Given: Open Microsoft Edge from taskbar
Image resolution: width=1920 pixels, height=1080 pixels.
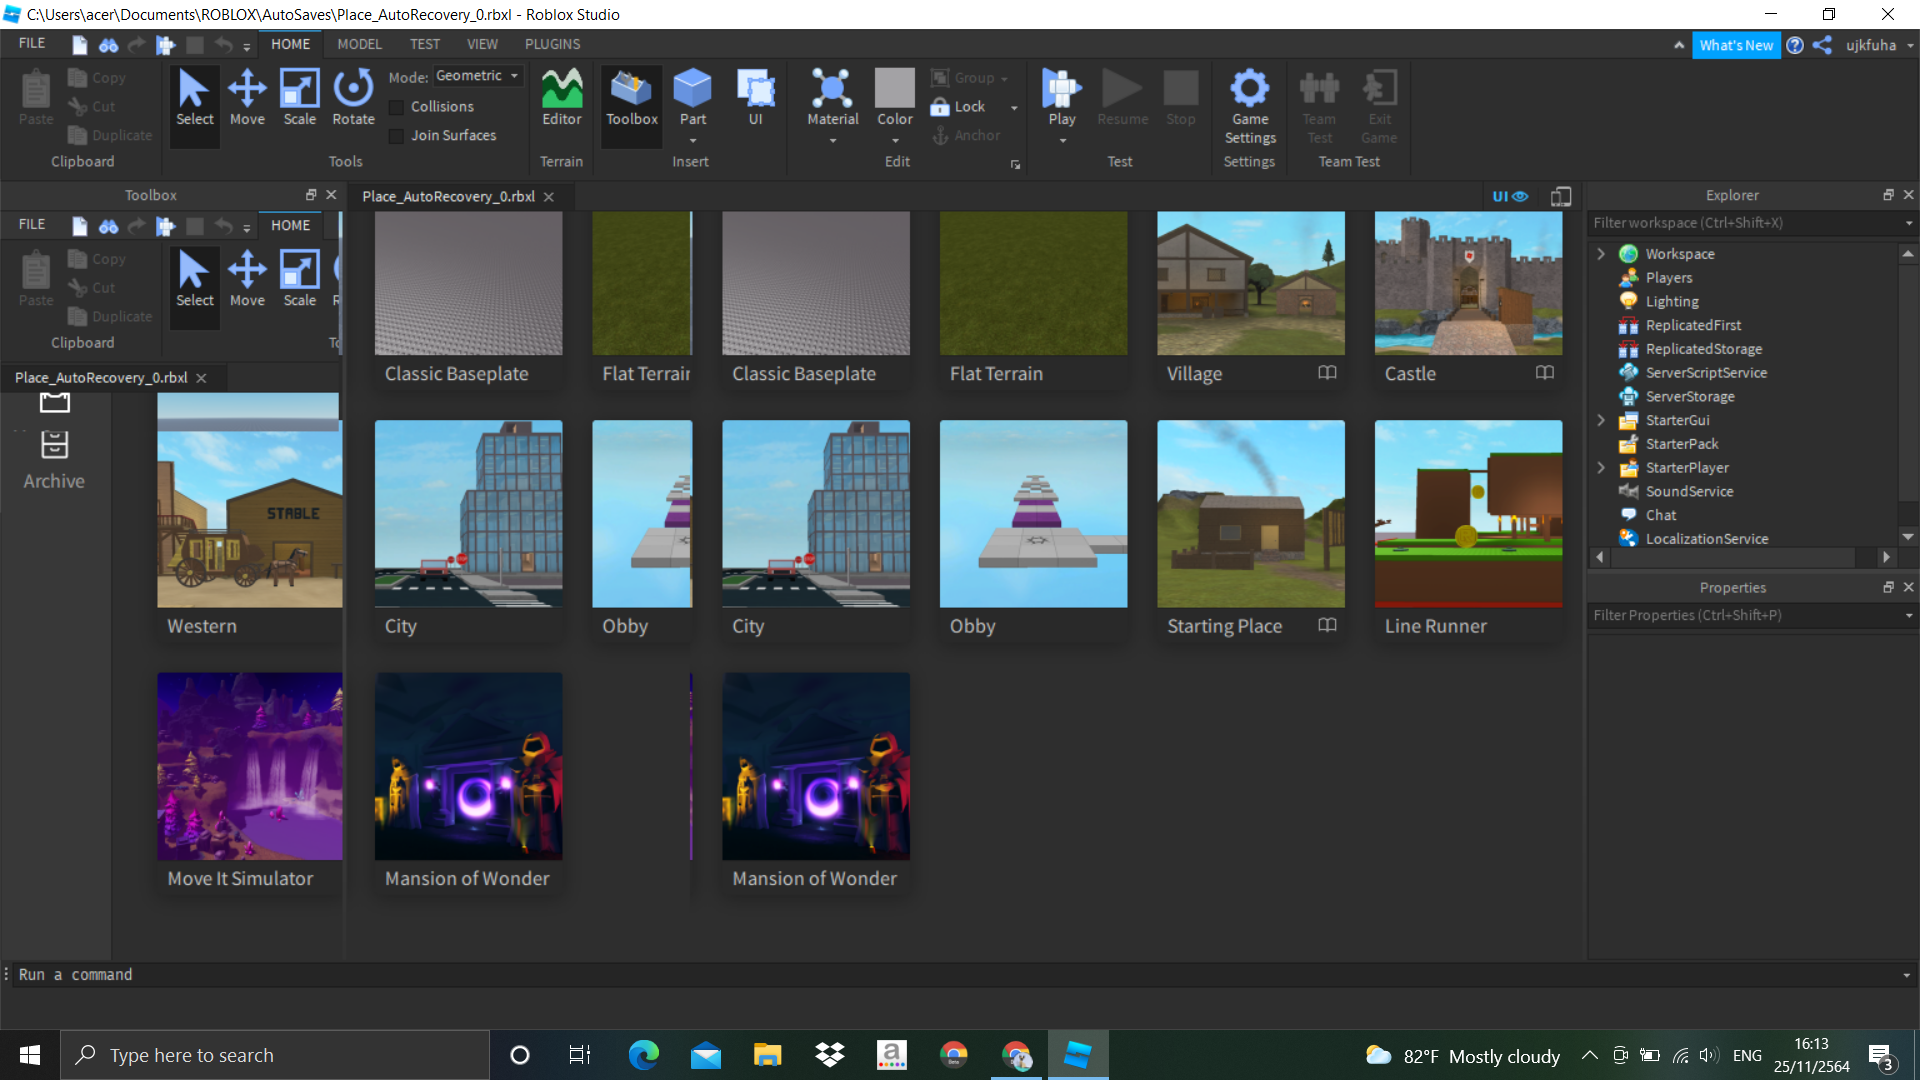Looking at the screenshot, I should coord(643,1055).
